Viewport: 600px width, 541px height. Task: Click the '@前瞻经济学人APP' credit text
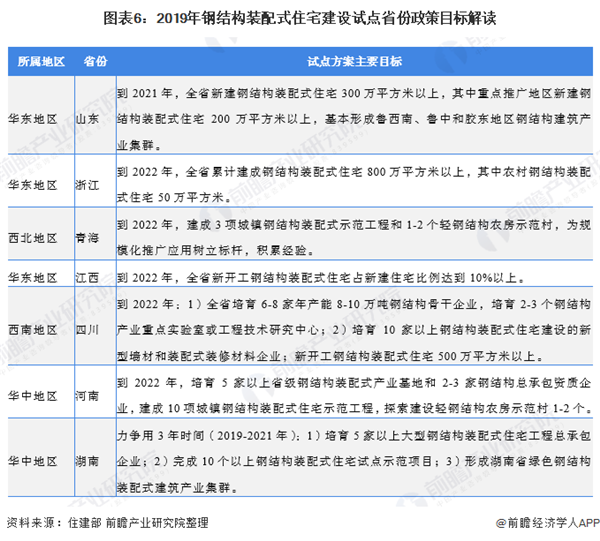click(x=548, y=523)
